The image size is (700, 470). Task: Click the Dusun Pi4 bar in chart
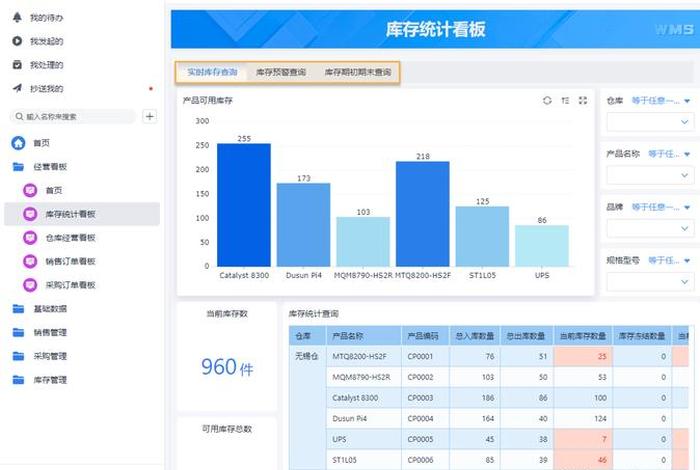pos(304,225)
